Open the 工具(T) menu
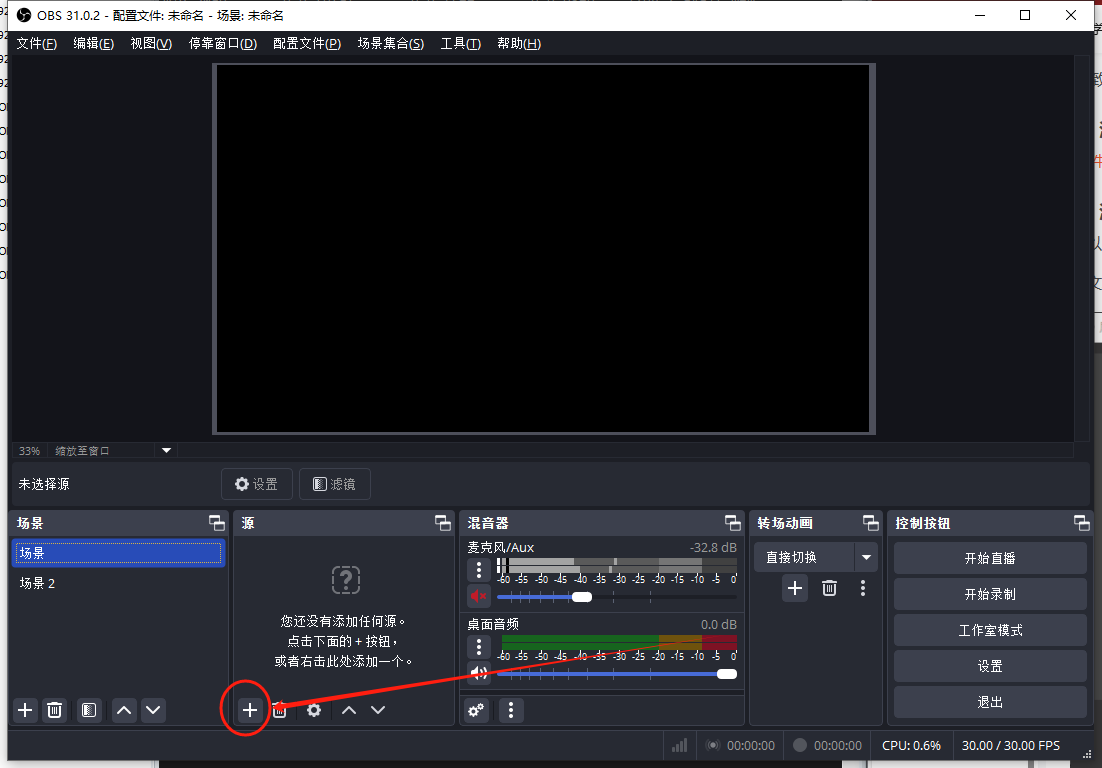 (x=460, y=44)
